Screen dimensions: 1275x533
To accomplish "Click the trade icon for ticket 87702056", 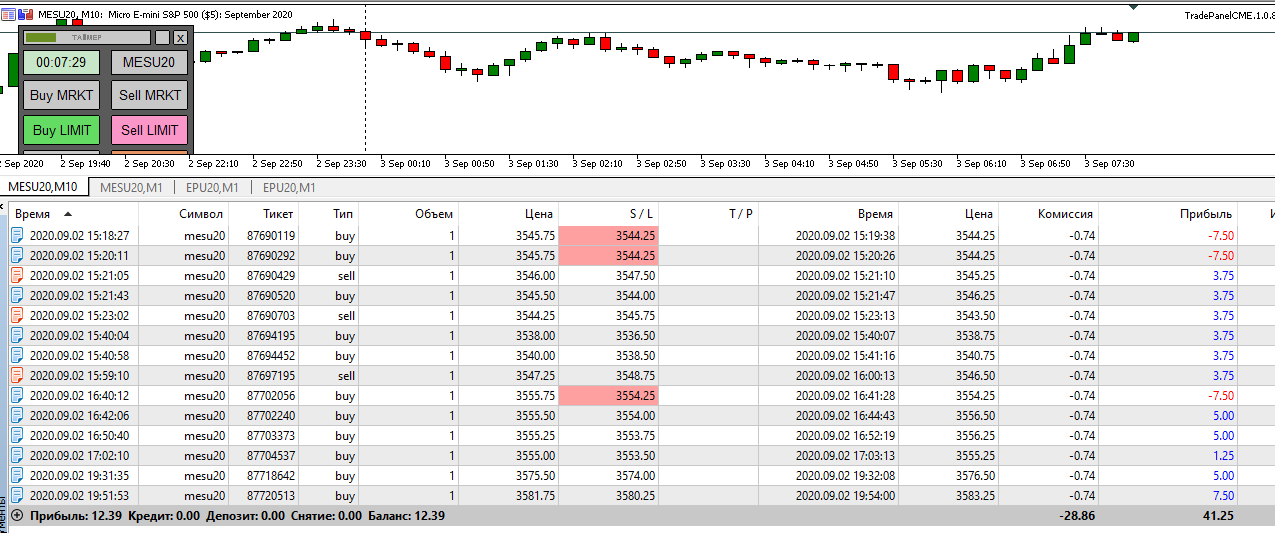I will (x=17, y=395).
